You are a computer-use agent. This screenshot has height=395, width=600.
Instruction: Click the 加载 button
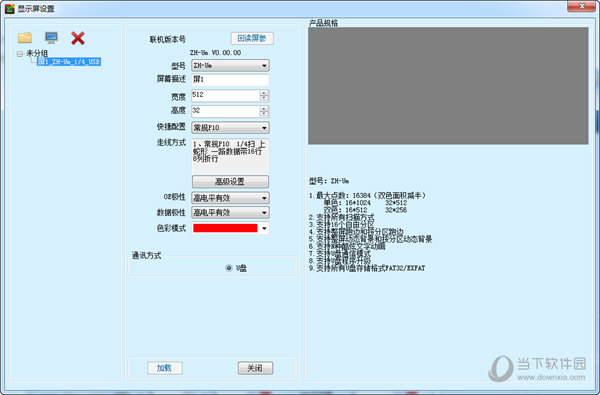(165, 368)
